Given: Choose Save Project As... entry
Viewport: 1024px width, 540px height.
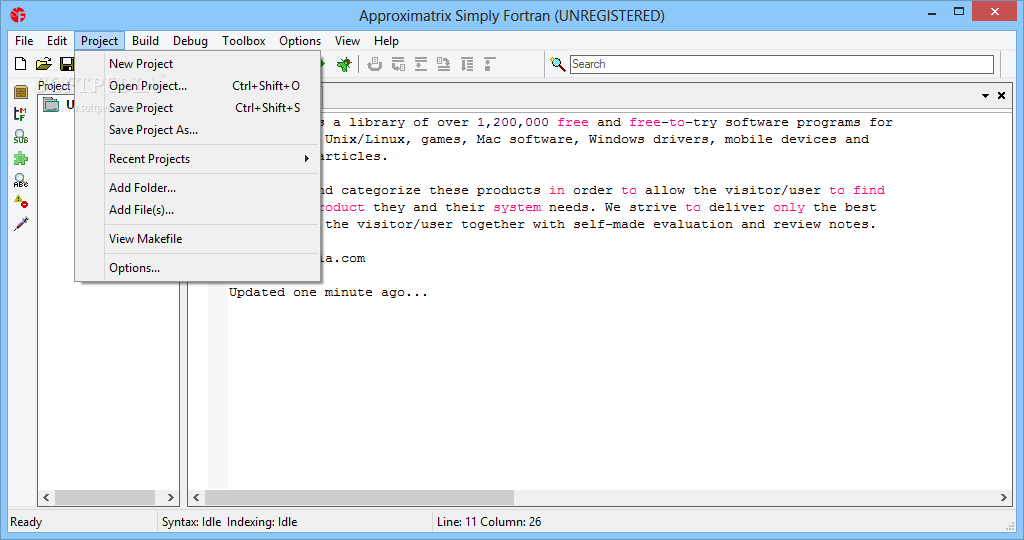Looking at the screenshot, I should pos(197,130).
